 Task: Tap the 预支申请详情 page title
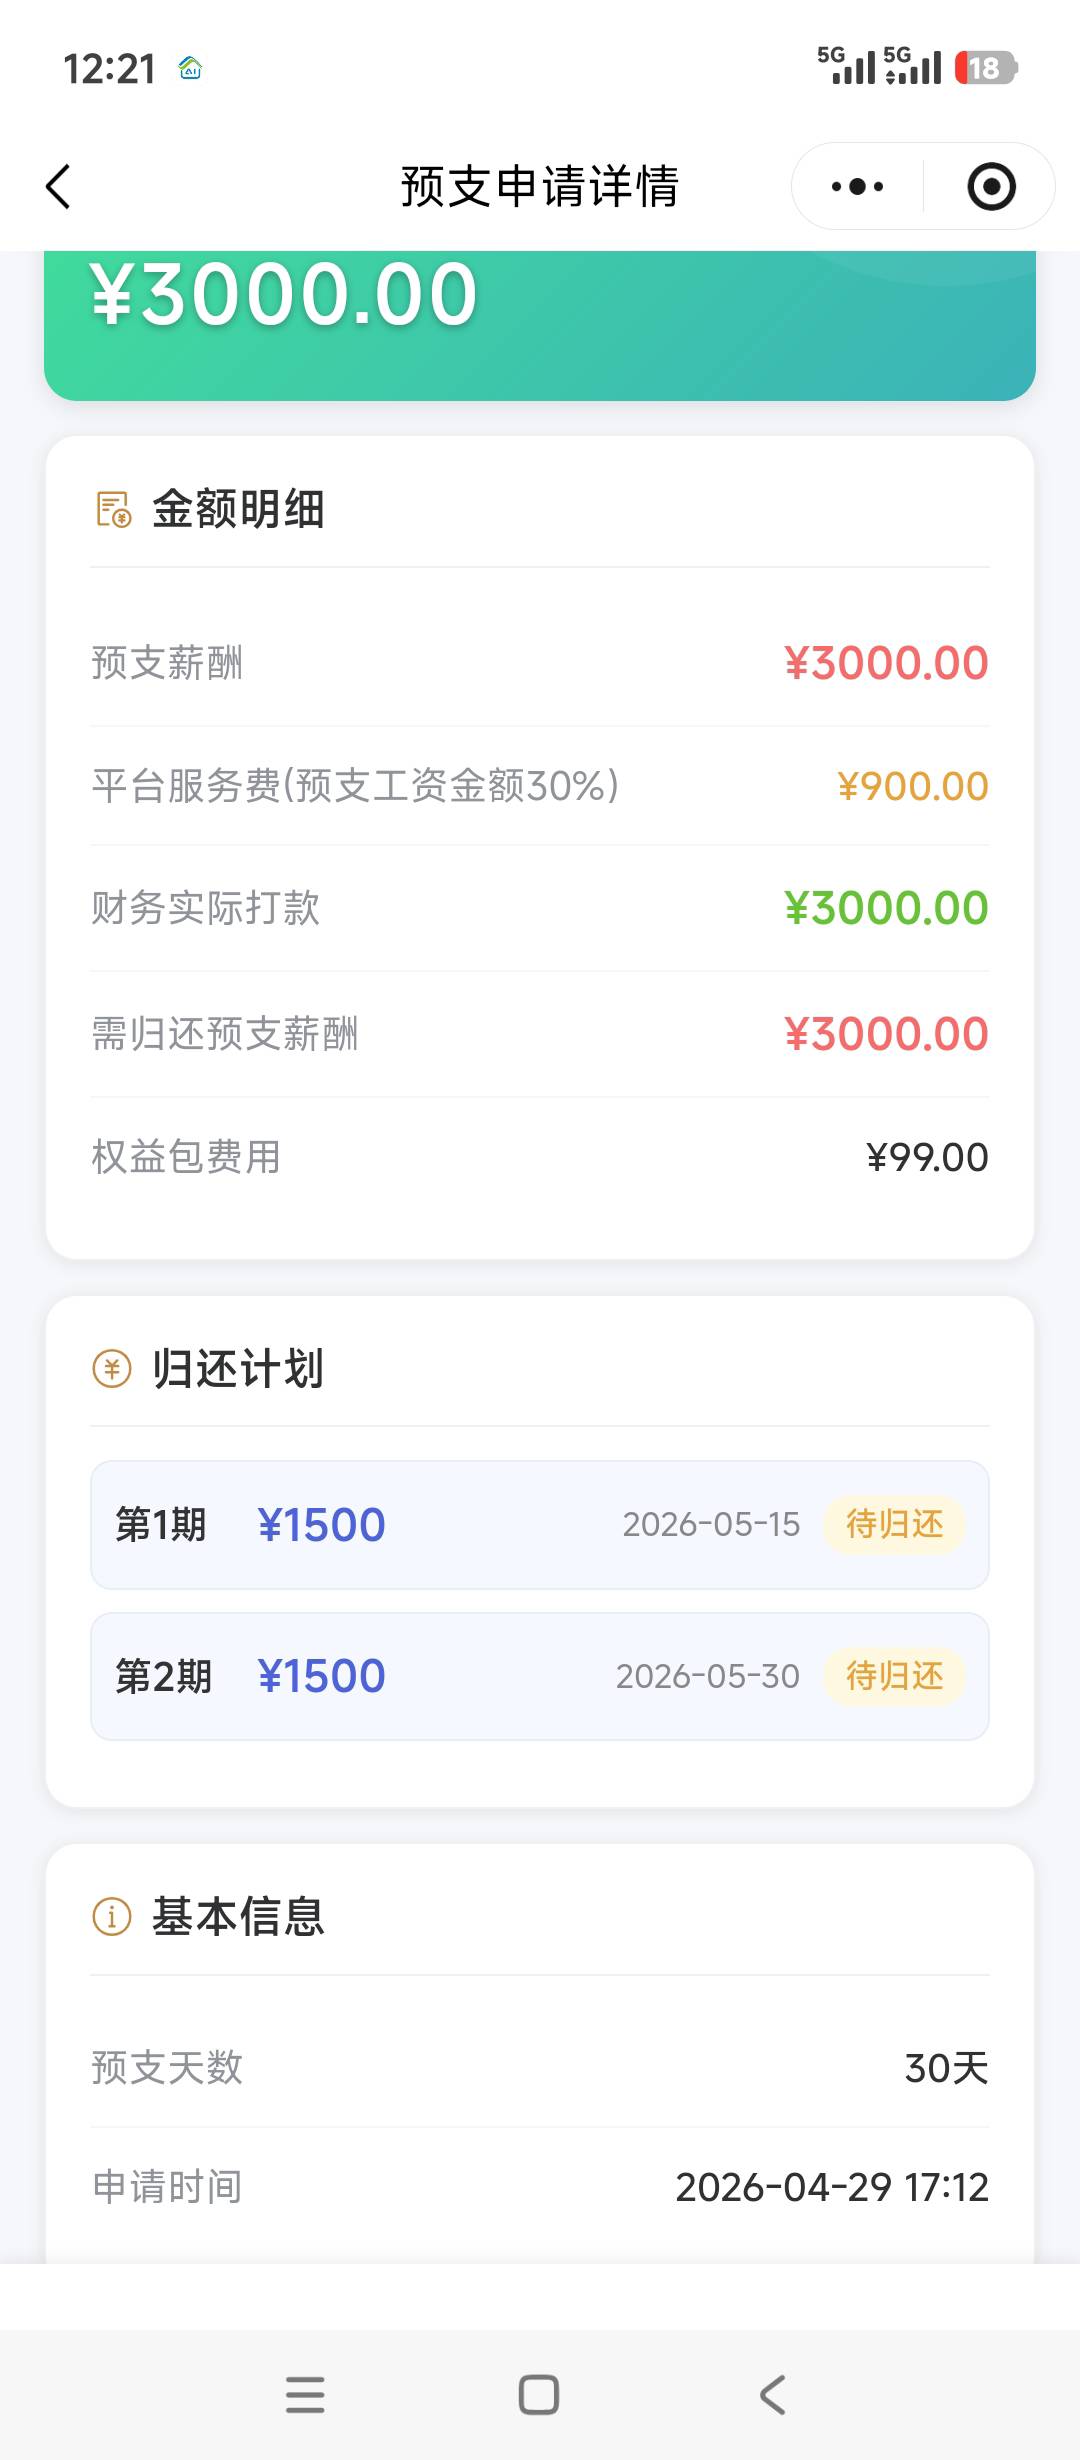[539, 187]
